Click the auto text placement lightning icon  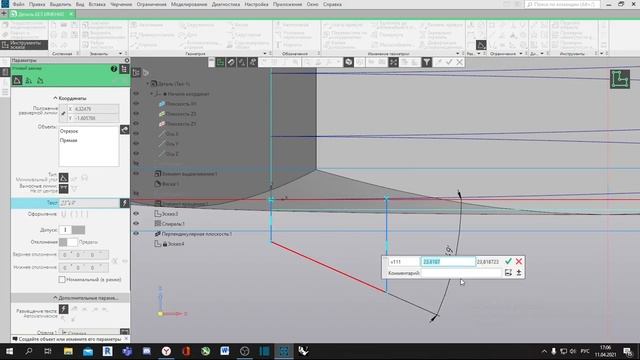coord(64,309)
